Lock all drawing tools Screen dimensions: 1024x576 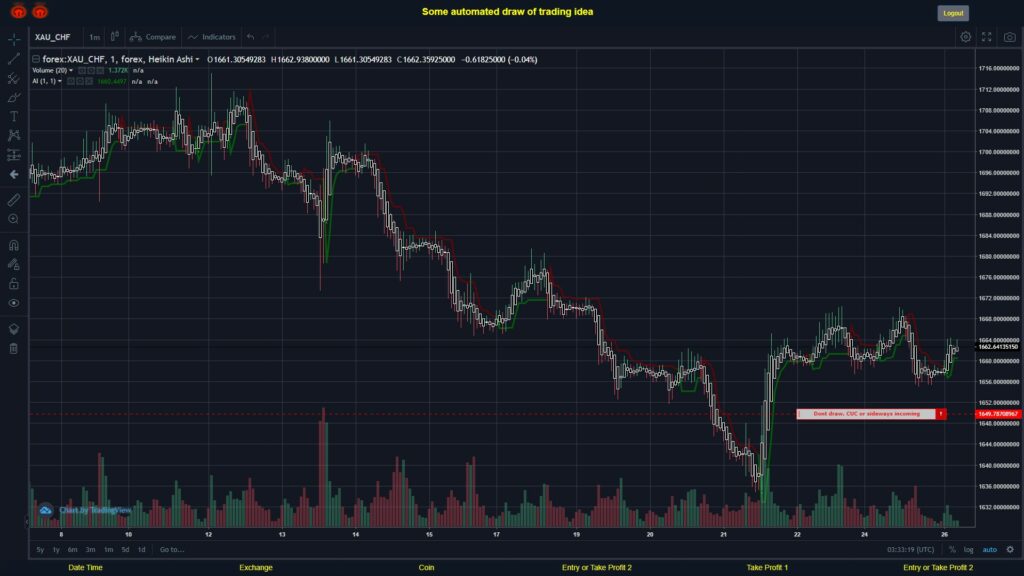tap(14, 283)
